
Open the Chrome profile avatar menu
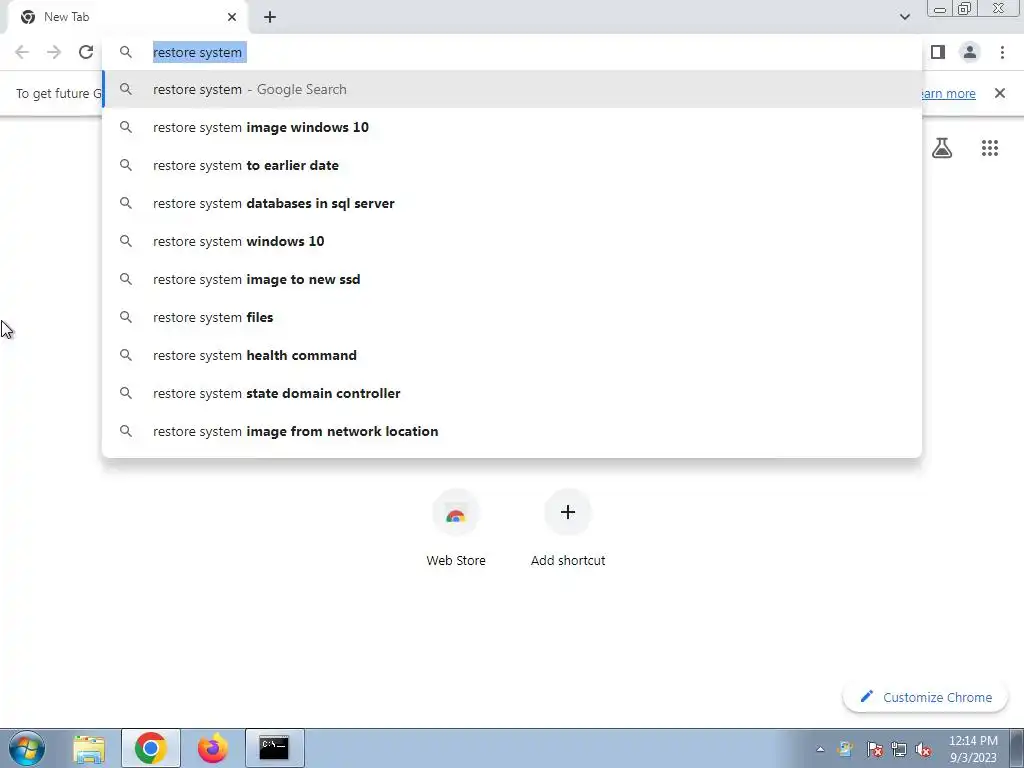970,52
